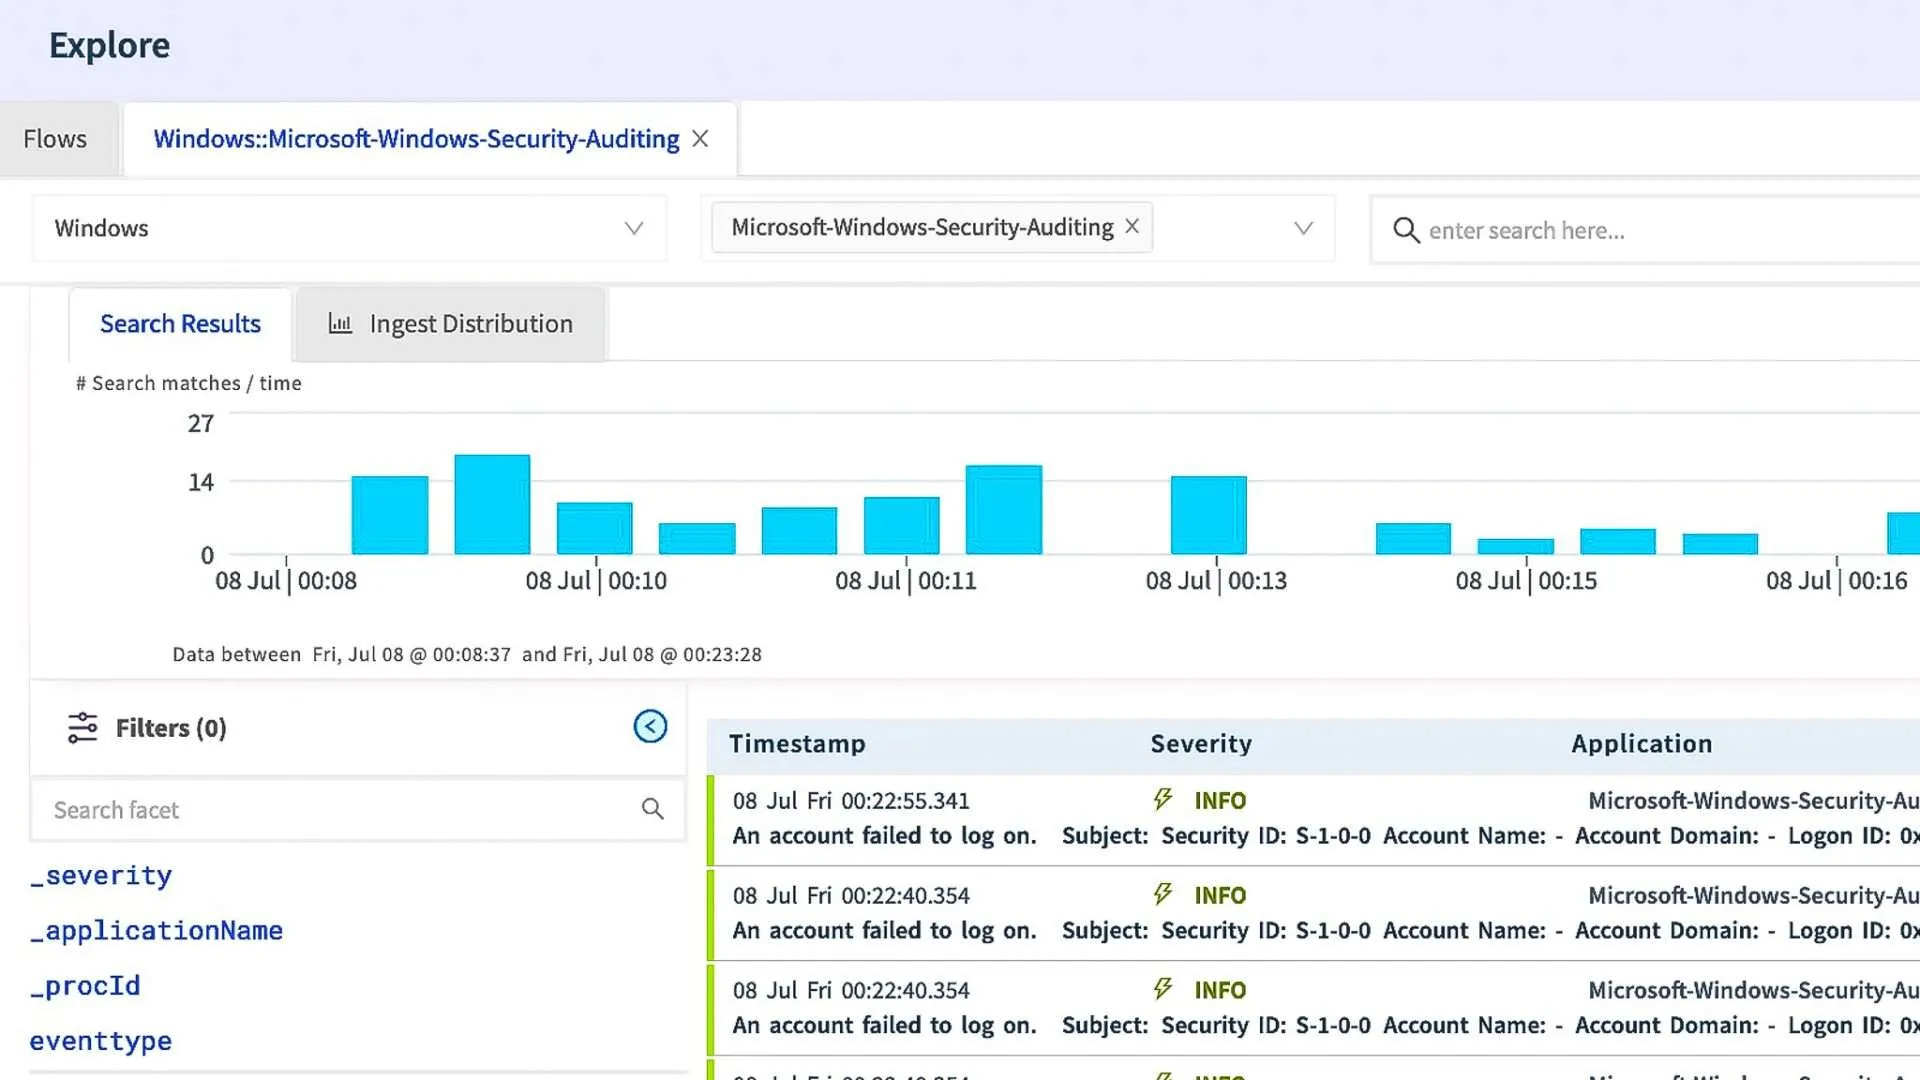Click the Filters sliders icon

pos(82,728)
